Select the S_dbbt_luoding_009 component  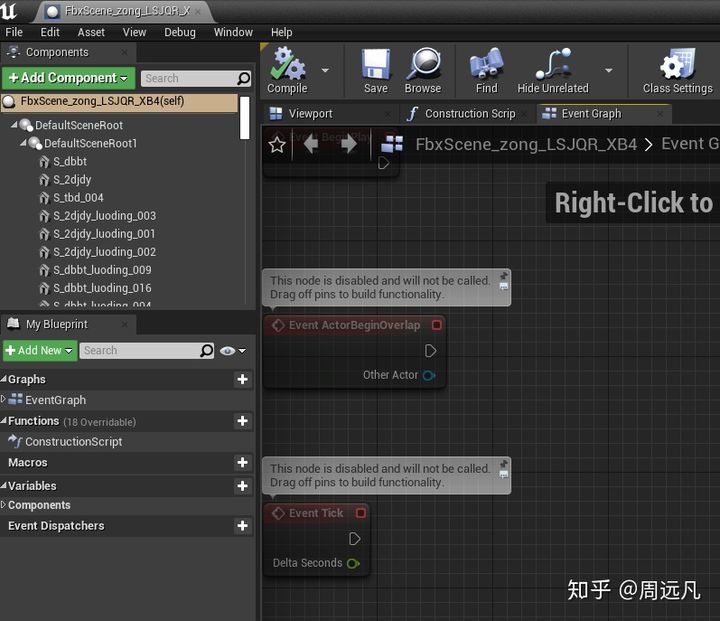tap(102, 270)
